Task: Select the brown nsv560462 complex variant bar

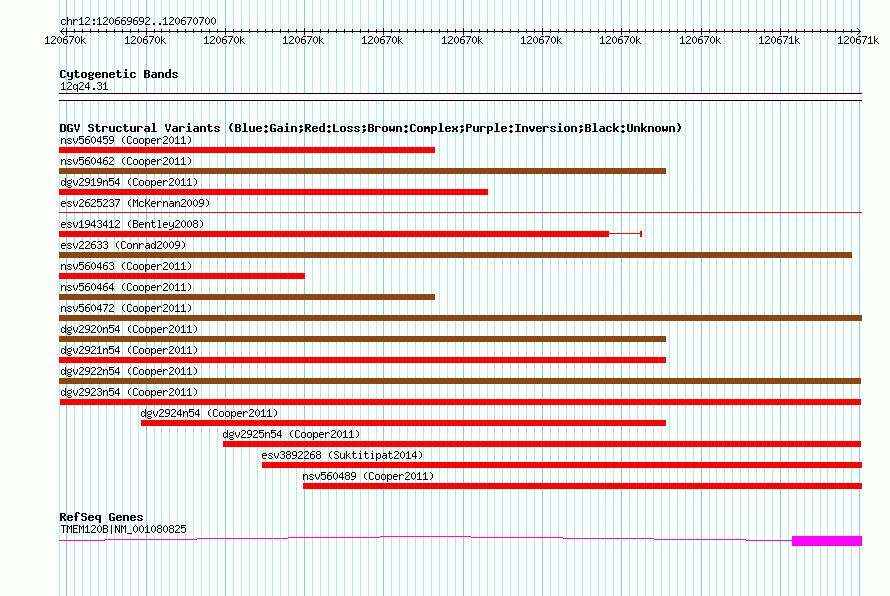Action: [x=363, y=171]
